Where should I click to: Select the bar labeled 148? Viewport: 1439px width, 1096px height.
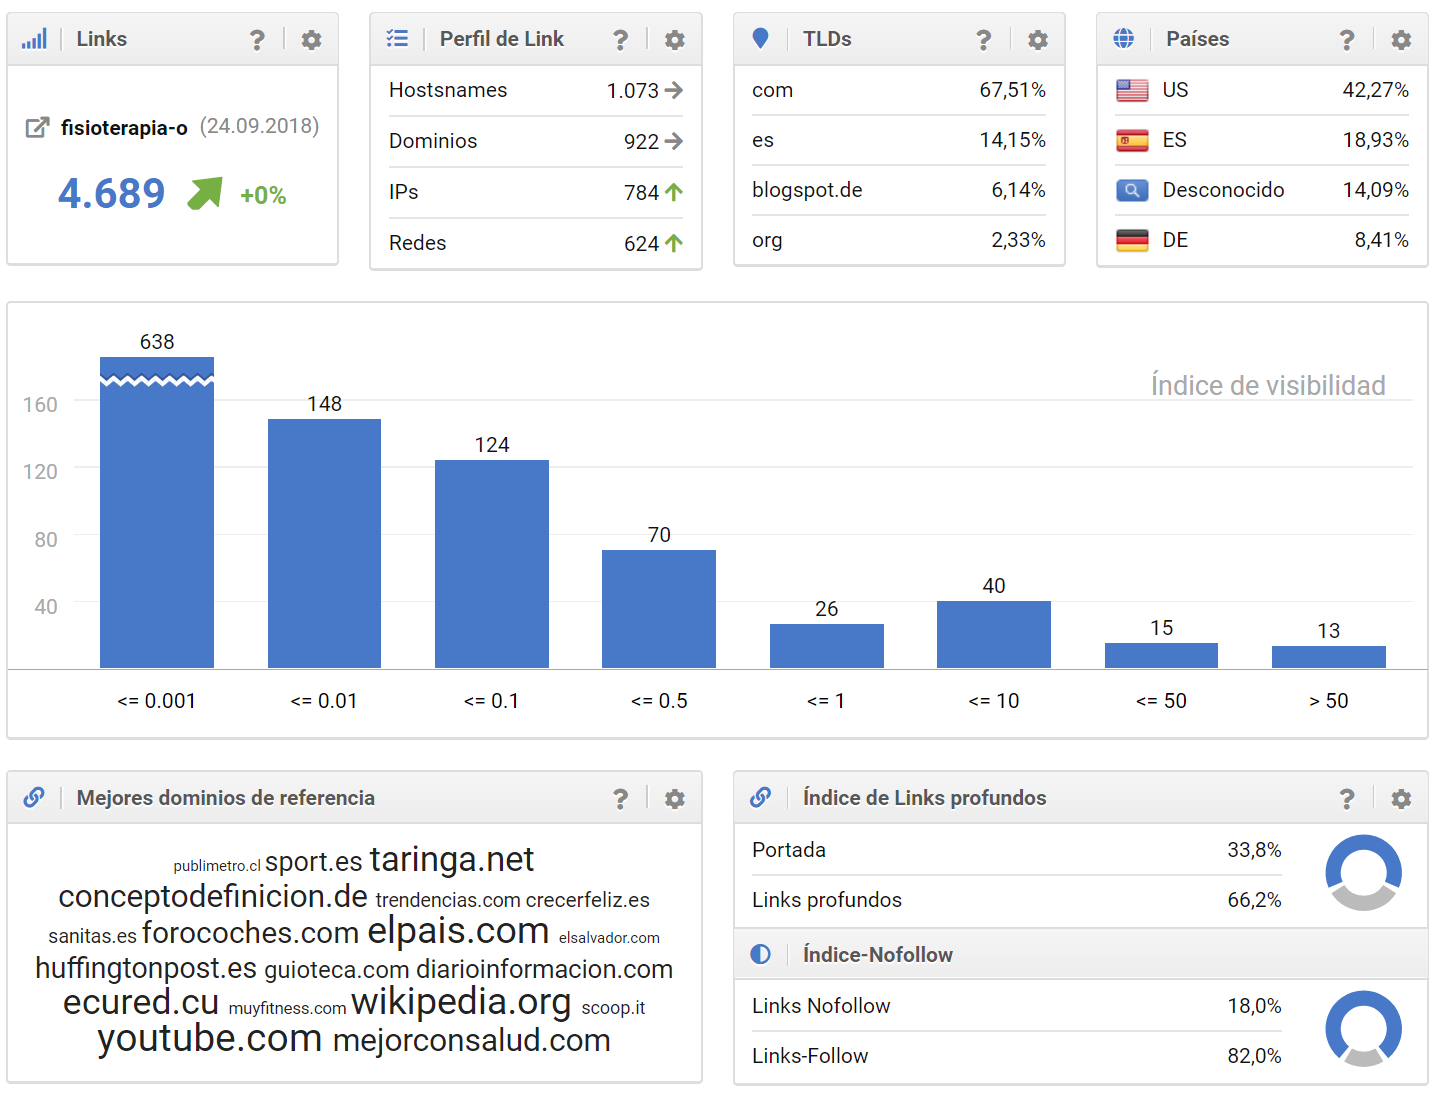(x=324, y=543)
